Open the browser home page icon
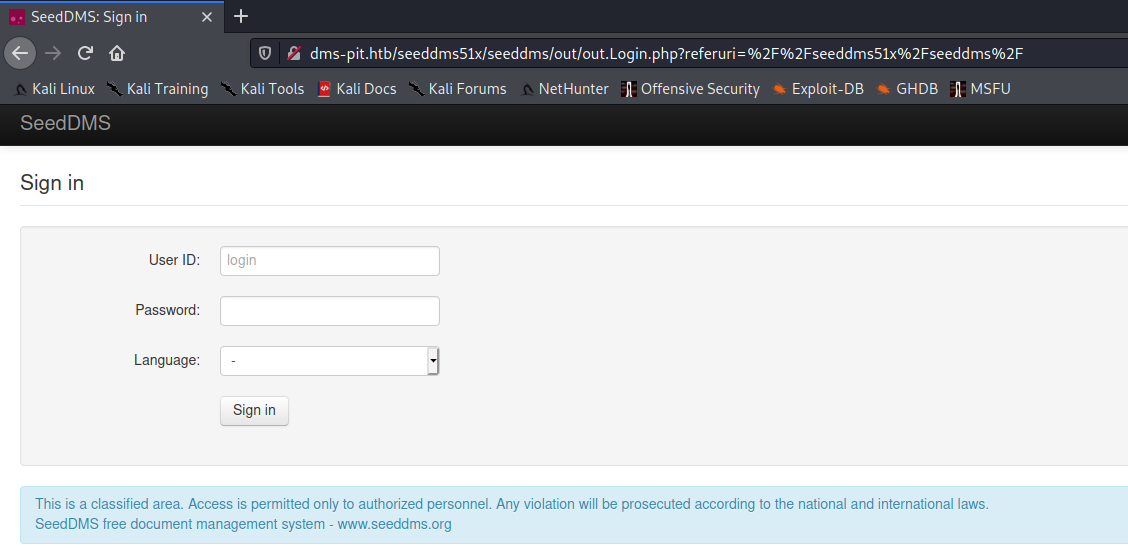The width and height of the screenshot is (1128, 558). (x=117, y=52)
